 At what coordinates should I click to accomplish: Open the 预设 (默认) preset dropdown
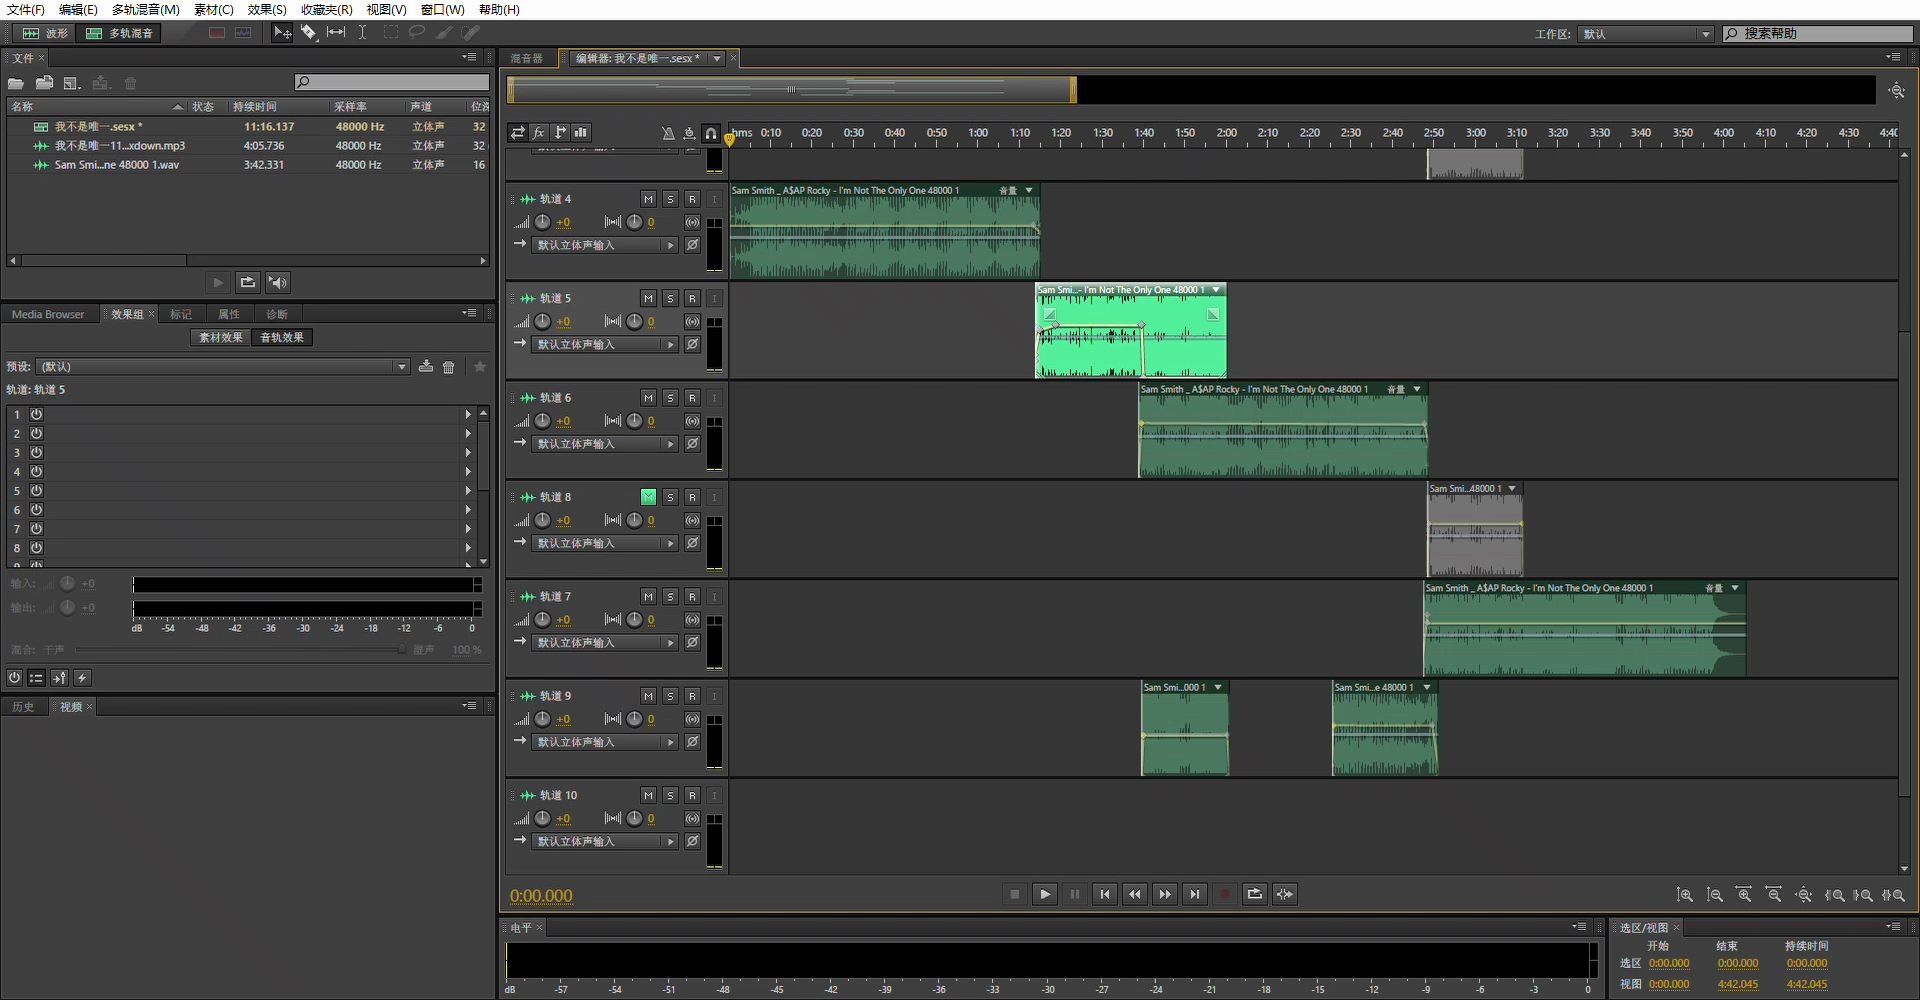click(x=222, y=367)
